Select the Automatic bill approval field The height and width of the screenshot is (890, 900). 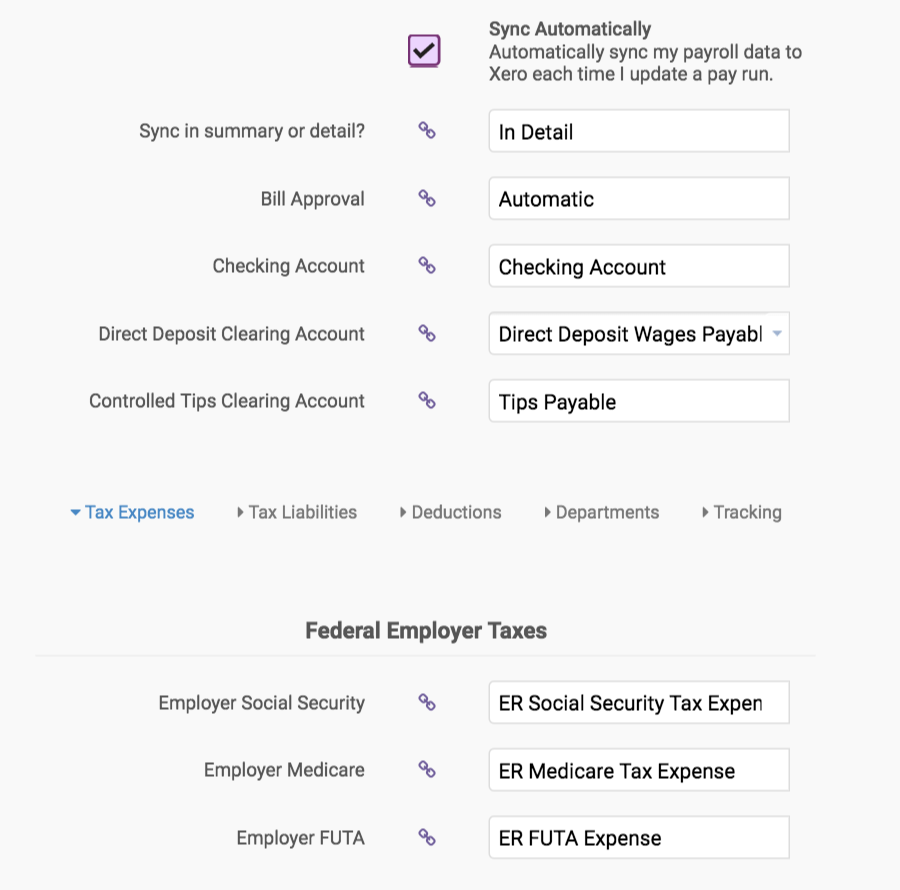tap(639, 198)
